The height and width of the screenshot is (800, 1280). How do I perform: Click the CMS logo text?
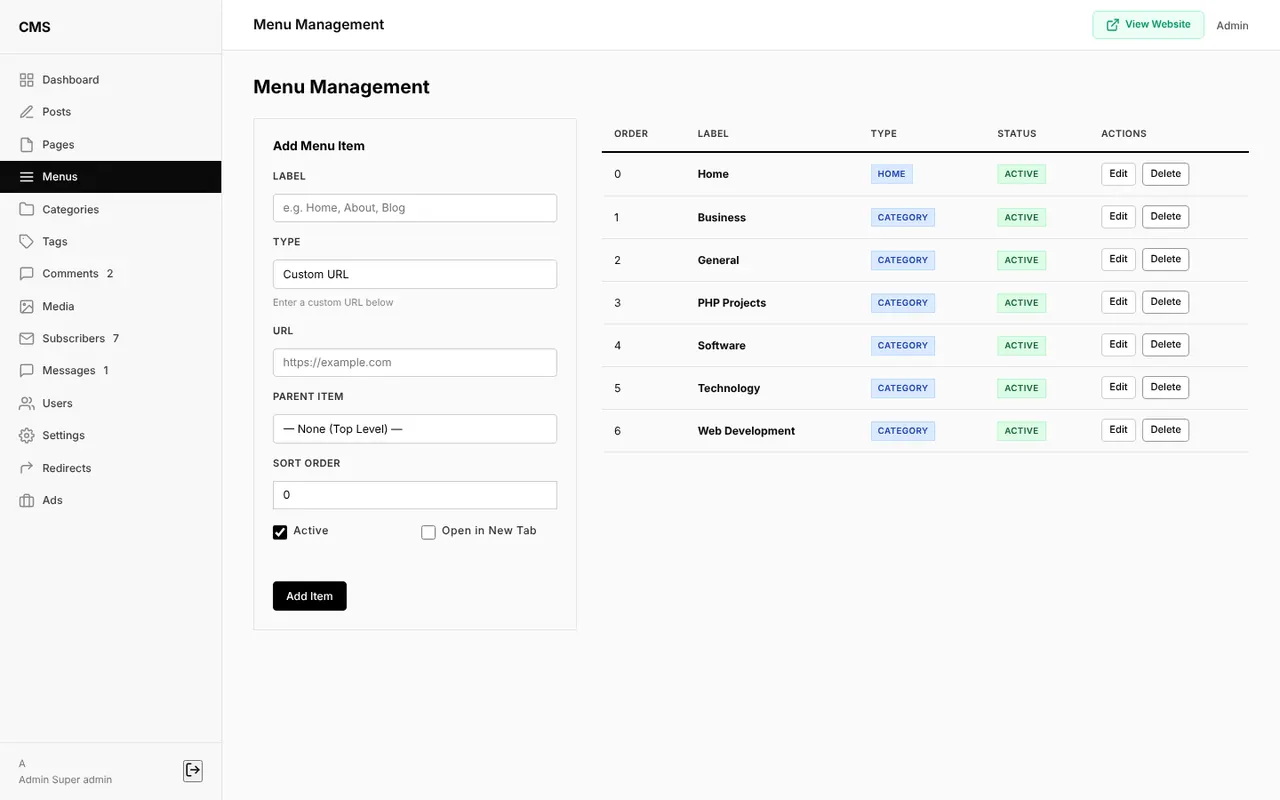pos(34,27)
